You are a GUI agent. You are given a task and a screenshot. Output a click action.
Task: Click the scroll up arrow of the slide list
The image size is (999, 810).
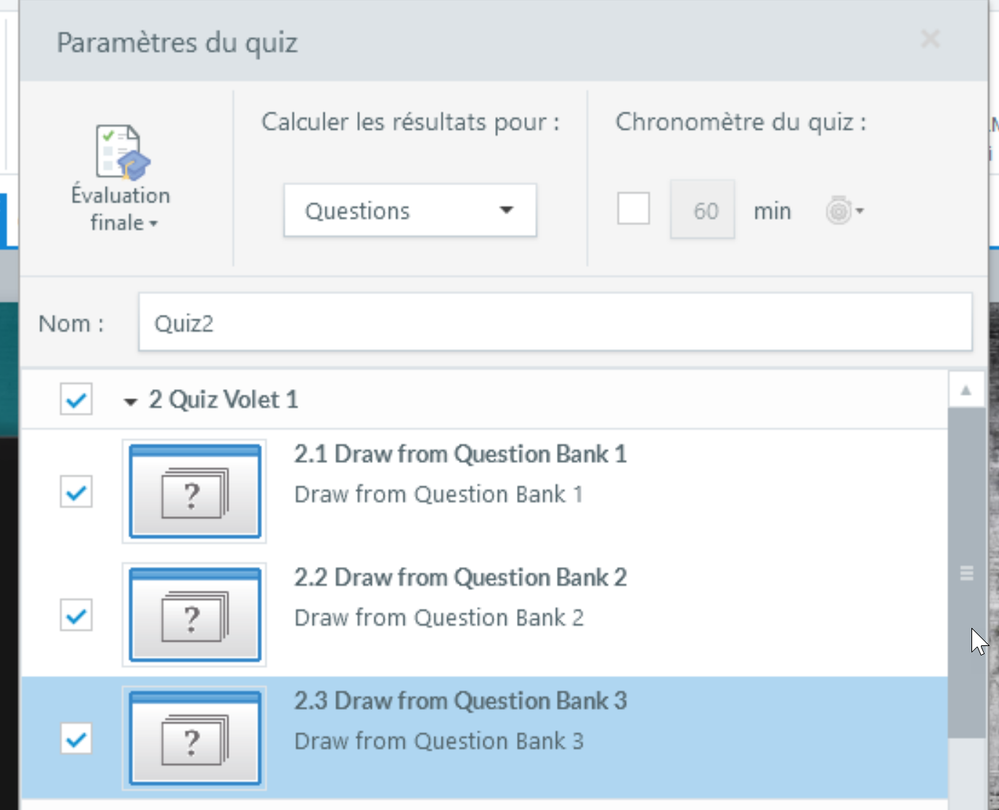pos(966,390)
